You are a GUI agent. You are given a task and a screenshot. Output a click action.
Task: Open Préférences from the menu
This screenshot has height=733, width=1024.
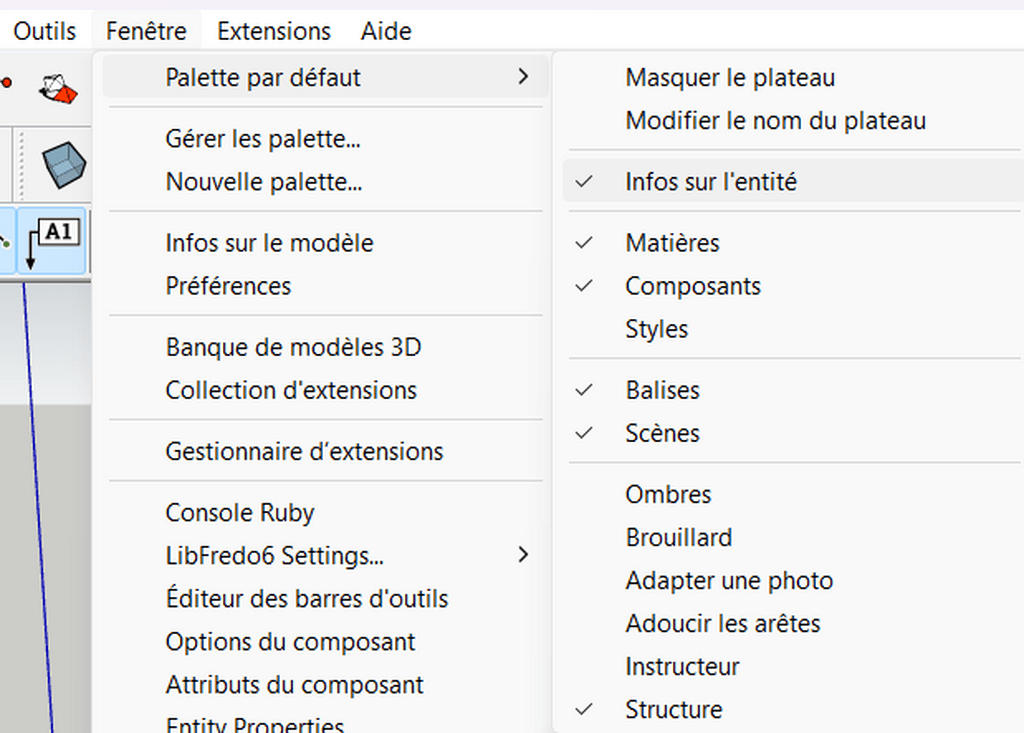coord(228,286)
